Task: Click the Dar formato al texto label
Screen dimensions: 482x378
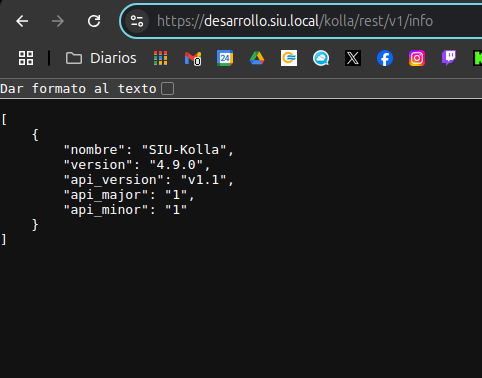Action: click(x=78, y=89)
